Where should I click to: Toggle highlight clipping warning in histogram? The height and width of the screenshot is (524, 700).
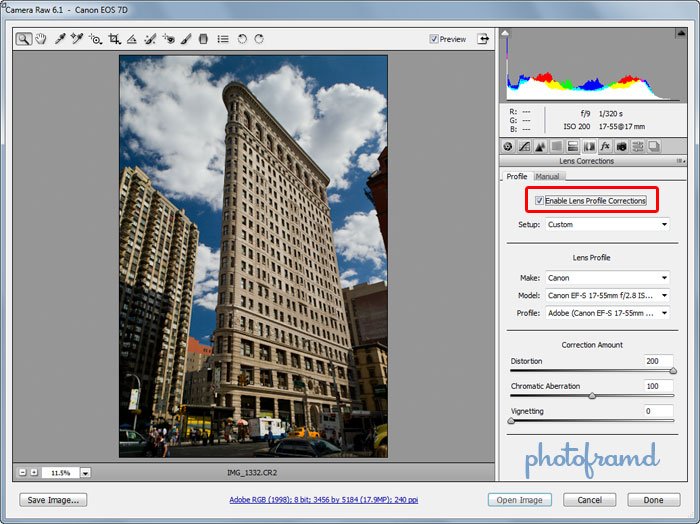(681, 33)
